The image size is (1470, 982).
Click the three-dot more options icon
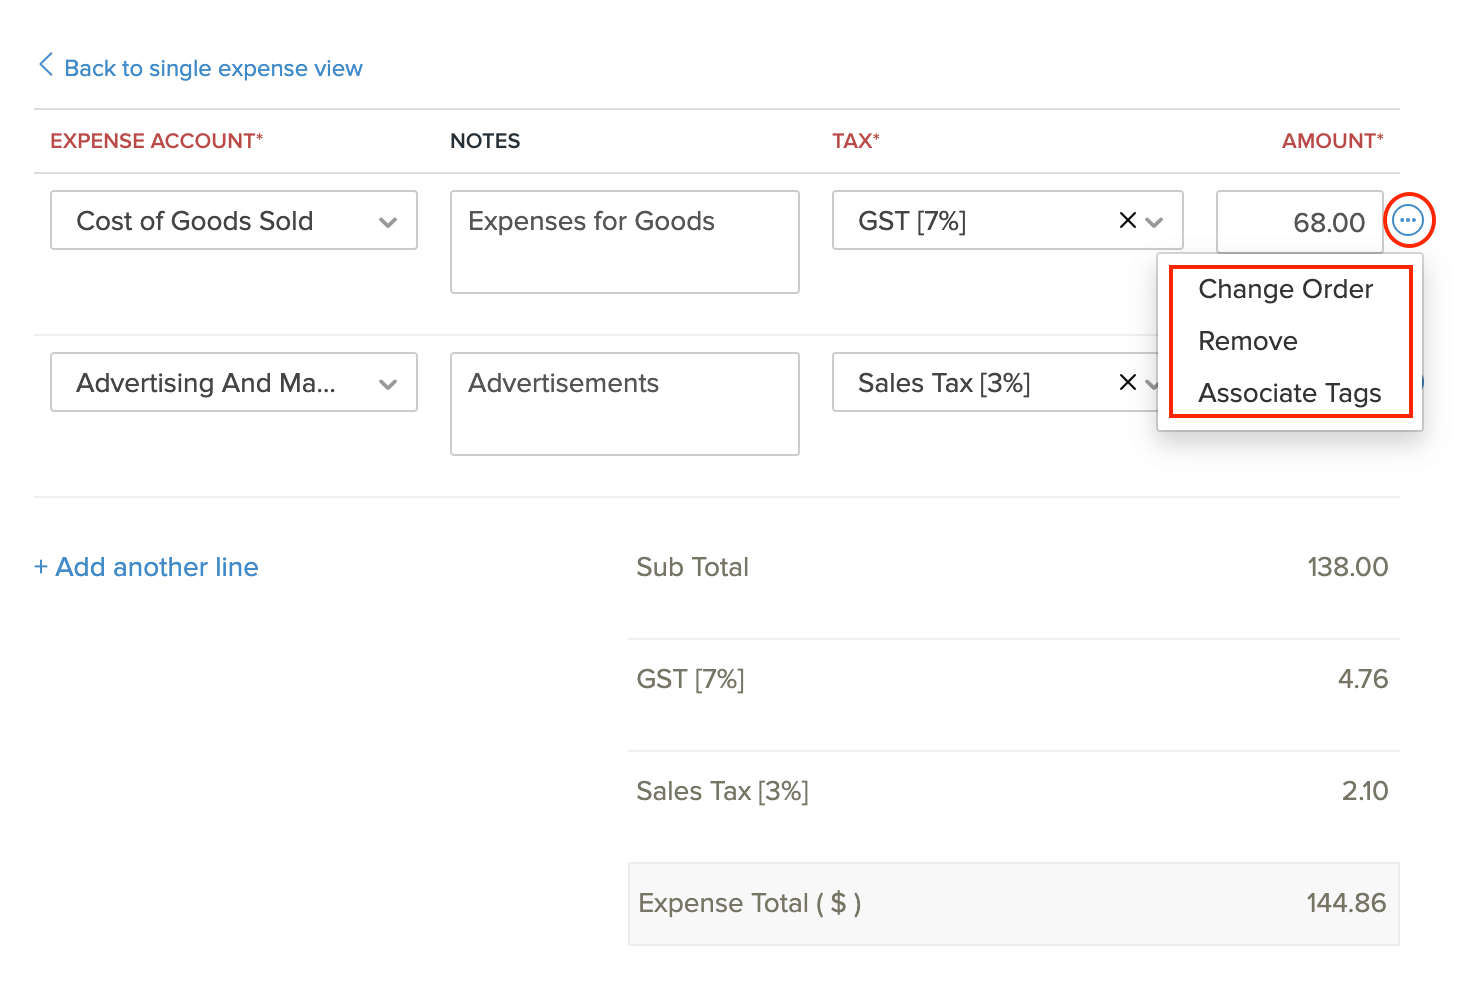coord(1408,220)
